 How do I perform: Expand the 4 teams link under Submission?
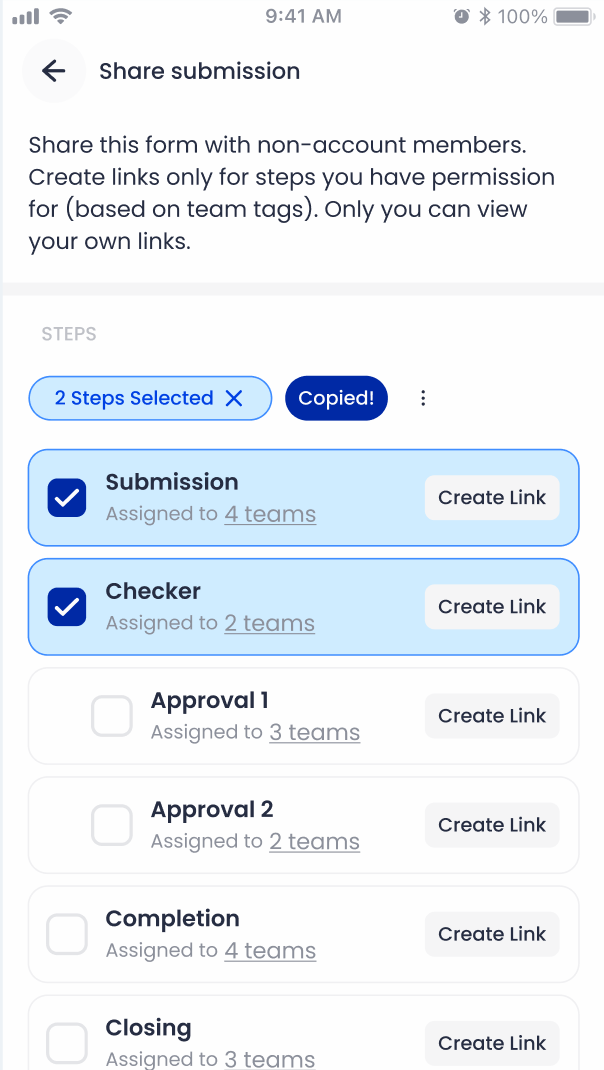coord(270,514)
